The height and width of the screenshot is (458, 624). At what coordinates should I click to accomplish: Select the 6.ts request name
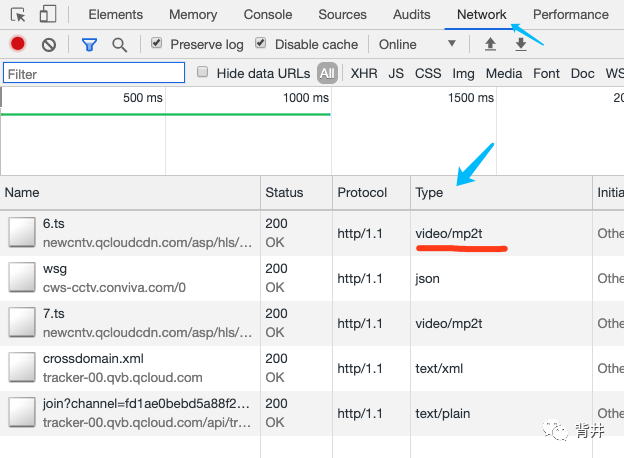point(54,224)
